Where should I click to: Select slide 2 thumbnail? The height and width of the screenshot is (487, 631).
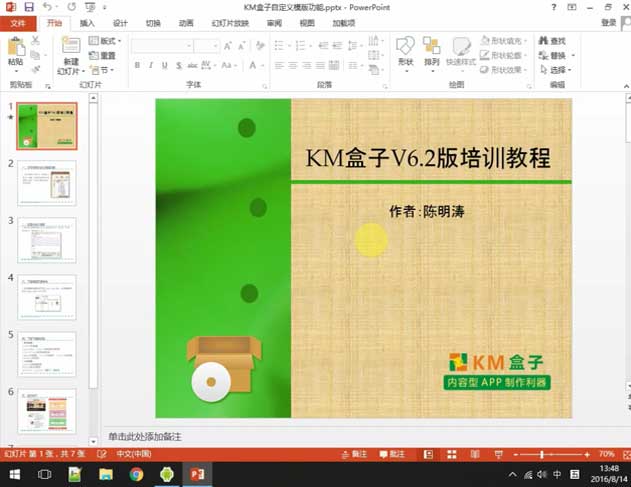point(47,184)
